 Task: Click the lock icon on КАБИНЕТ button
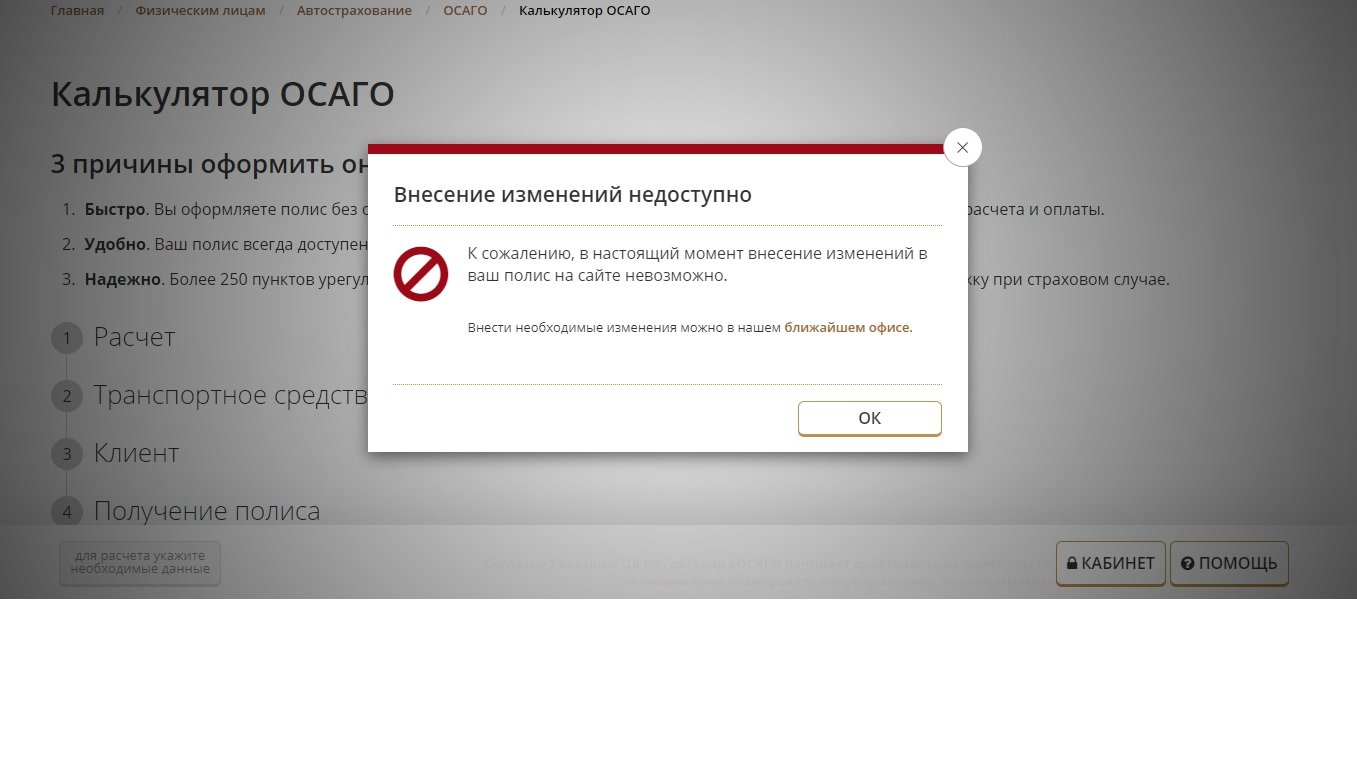[1071, 563]
